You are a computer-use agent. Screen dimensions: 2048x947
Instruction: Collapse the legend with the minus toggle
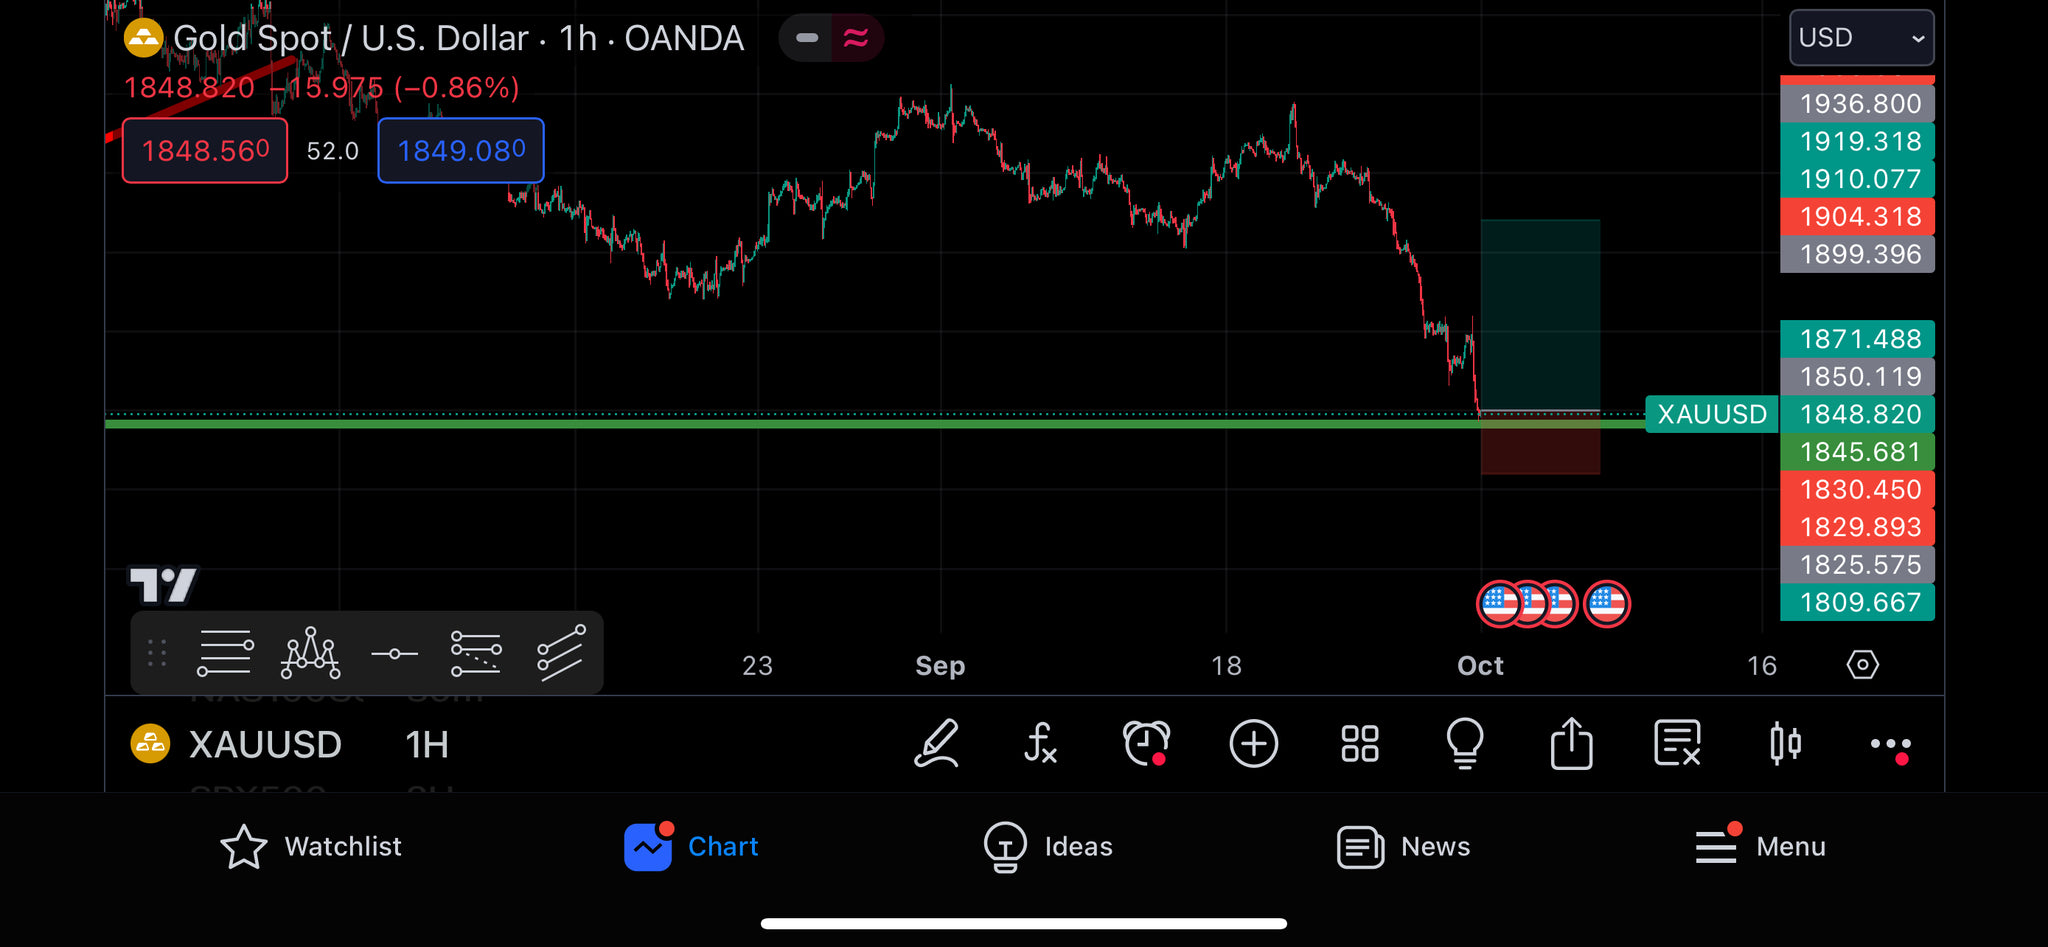click(807, 38)
